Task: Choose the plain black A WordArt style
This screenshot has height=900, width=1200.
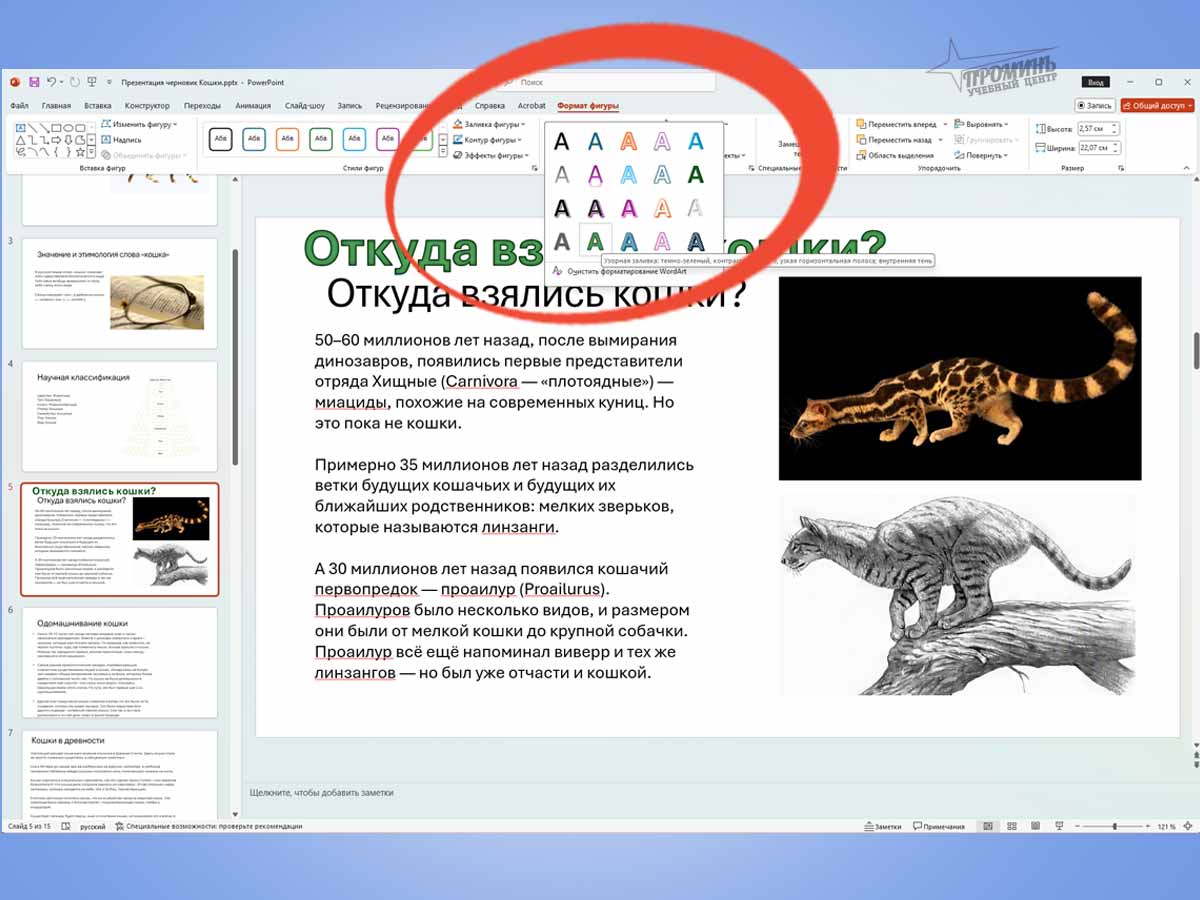Action: [562, 143]
